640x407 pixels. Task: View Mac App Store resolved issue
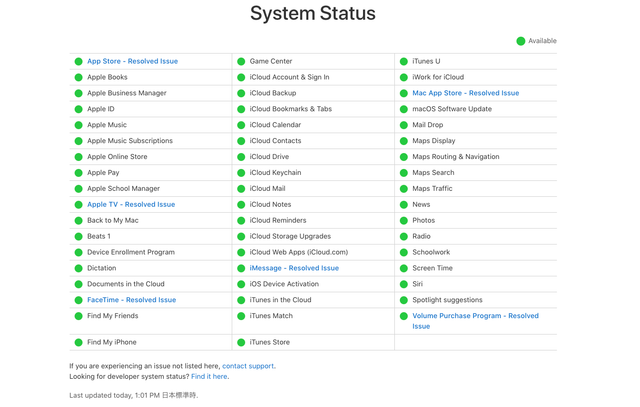[x=466, y=93]
